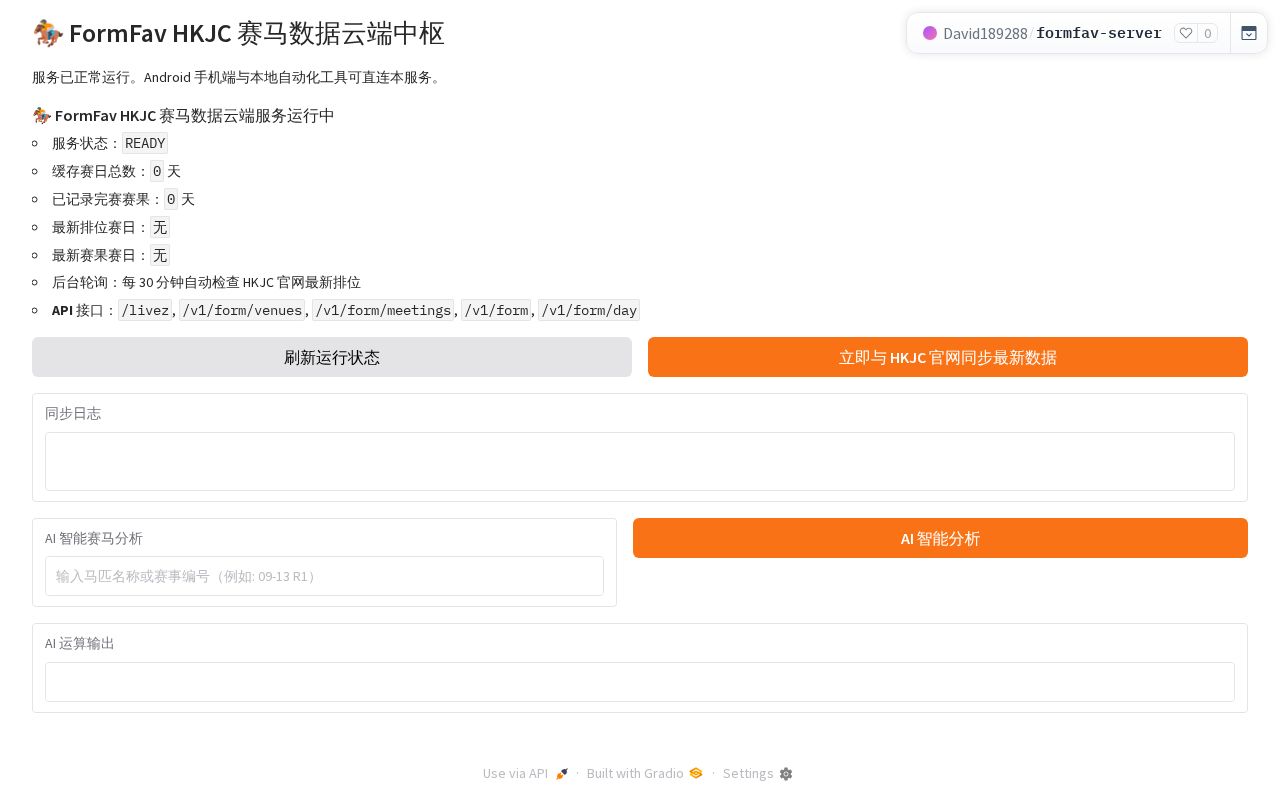Screen dimensions: 1280x800
Task: Click the /v1/form/meetings endpoint text
Action: [x=383, y=310]
